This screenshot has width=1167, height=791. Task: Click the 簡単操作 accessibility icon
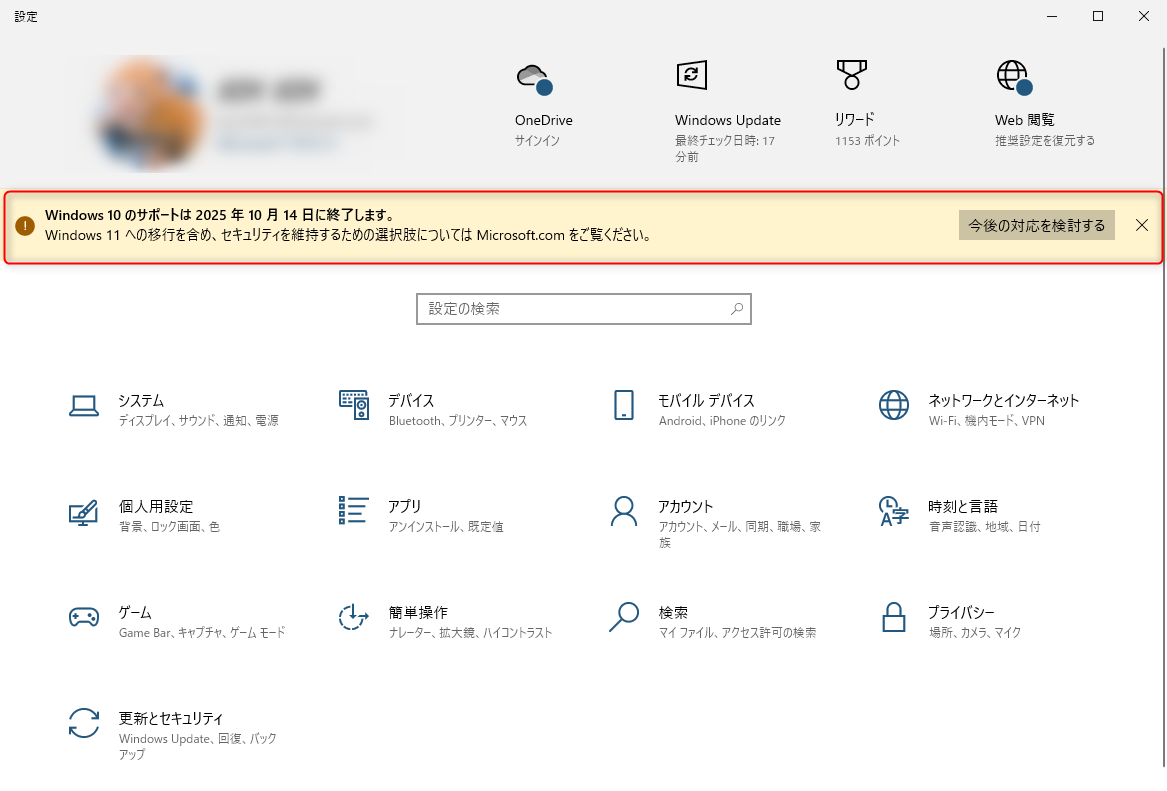click(354, 617)
